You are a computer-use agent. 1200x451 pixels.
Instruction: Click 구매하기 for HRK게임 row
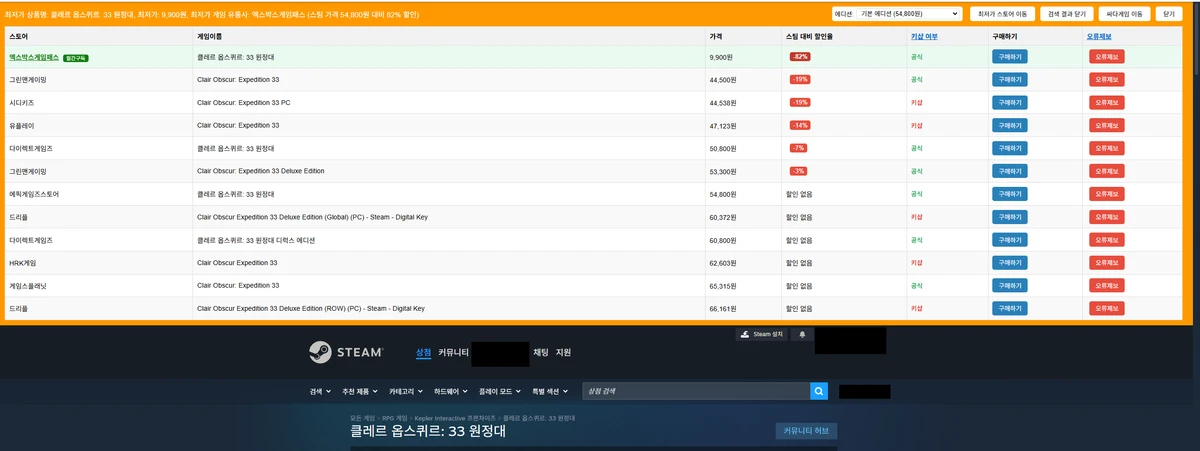pos(1009,263)
